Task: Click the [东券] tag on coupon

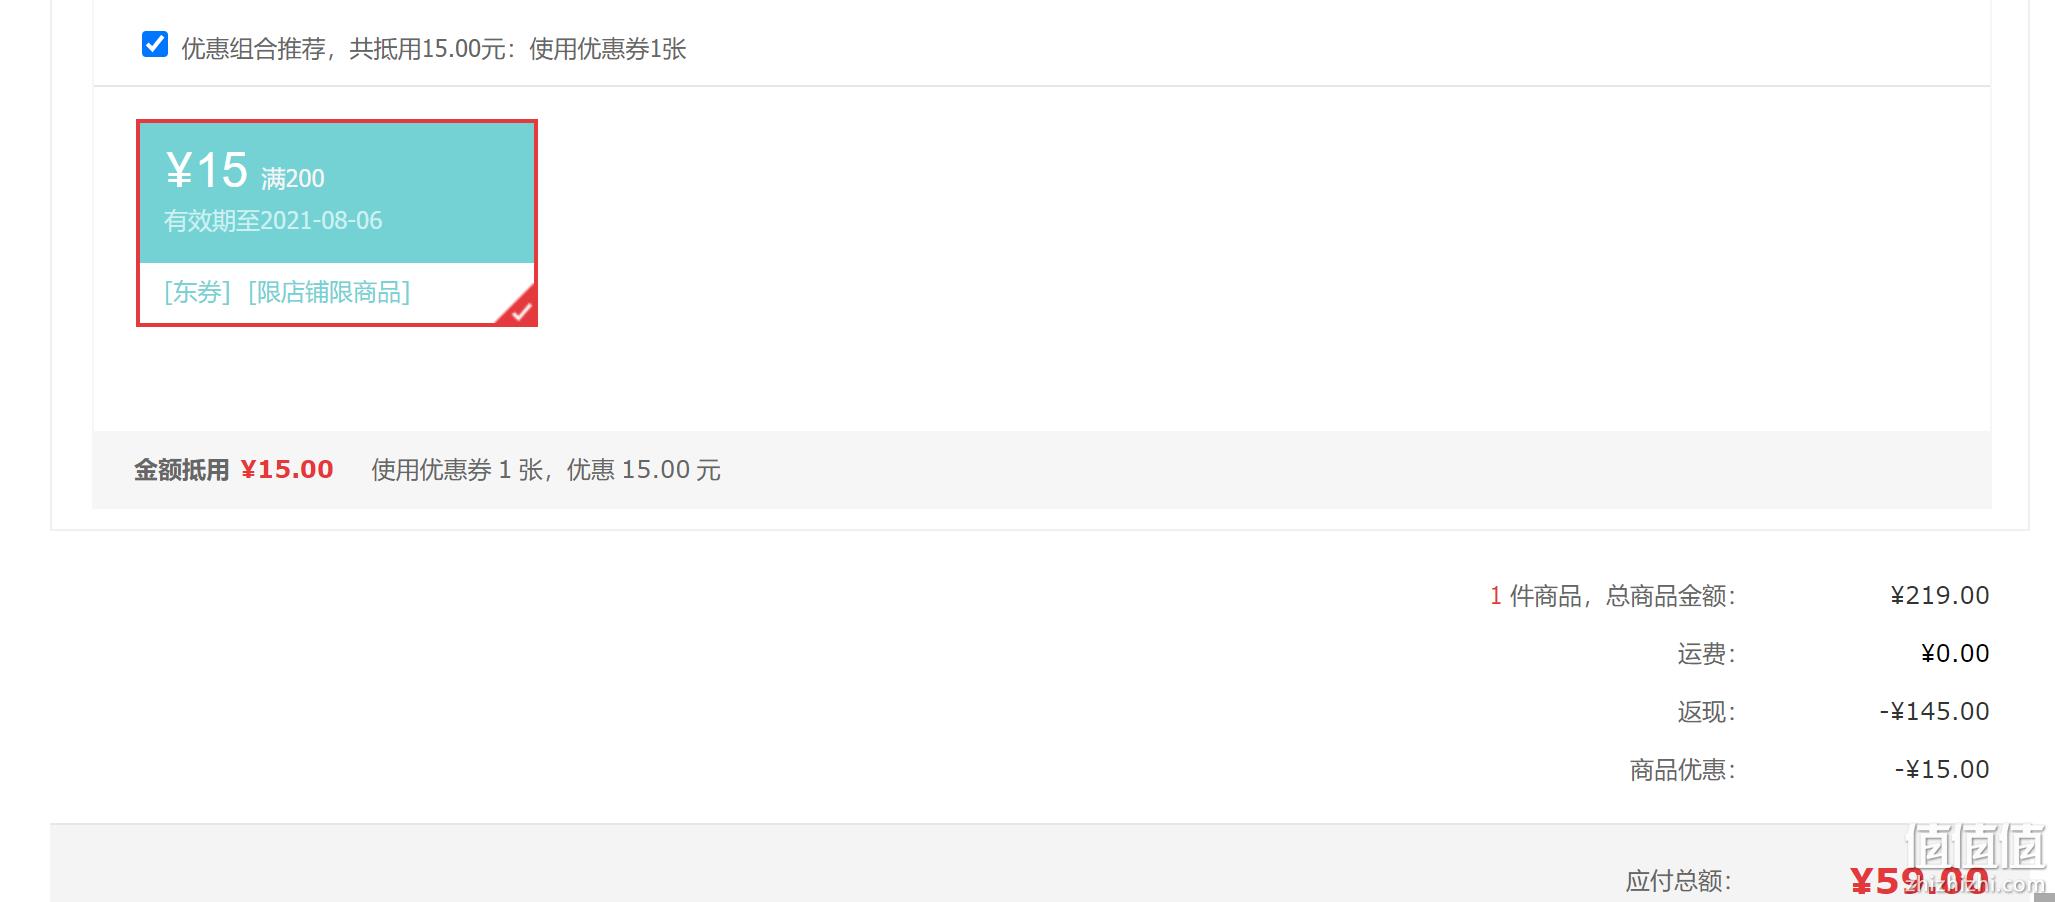Action: coord(198,292)
